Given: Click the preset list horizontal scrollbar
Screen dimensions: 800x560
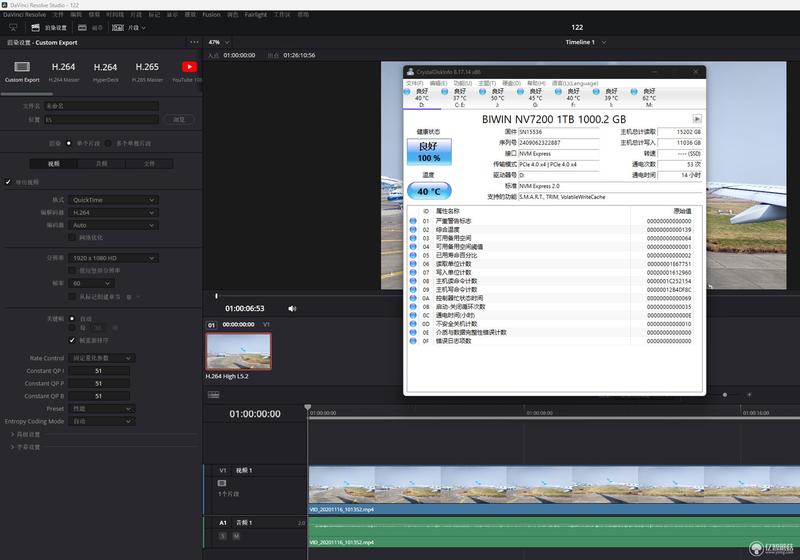Looking at the screenshot, I should point(27,94).
